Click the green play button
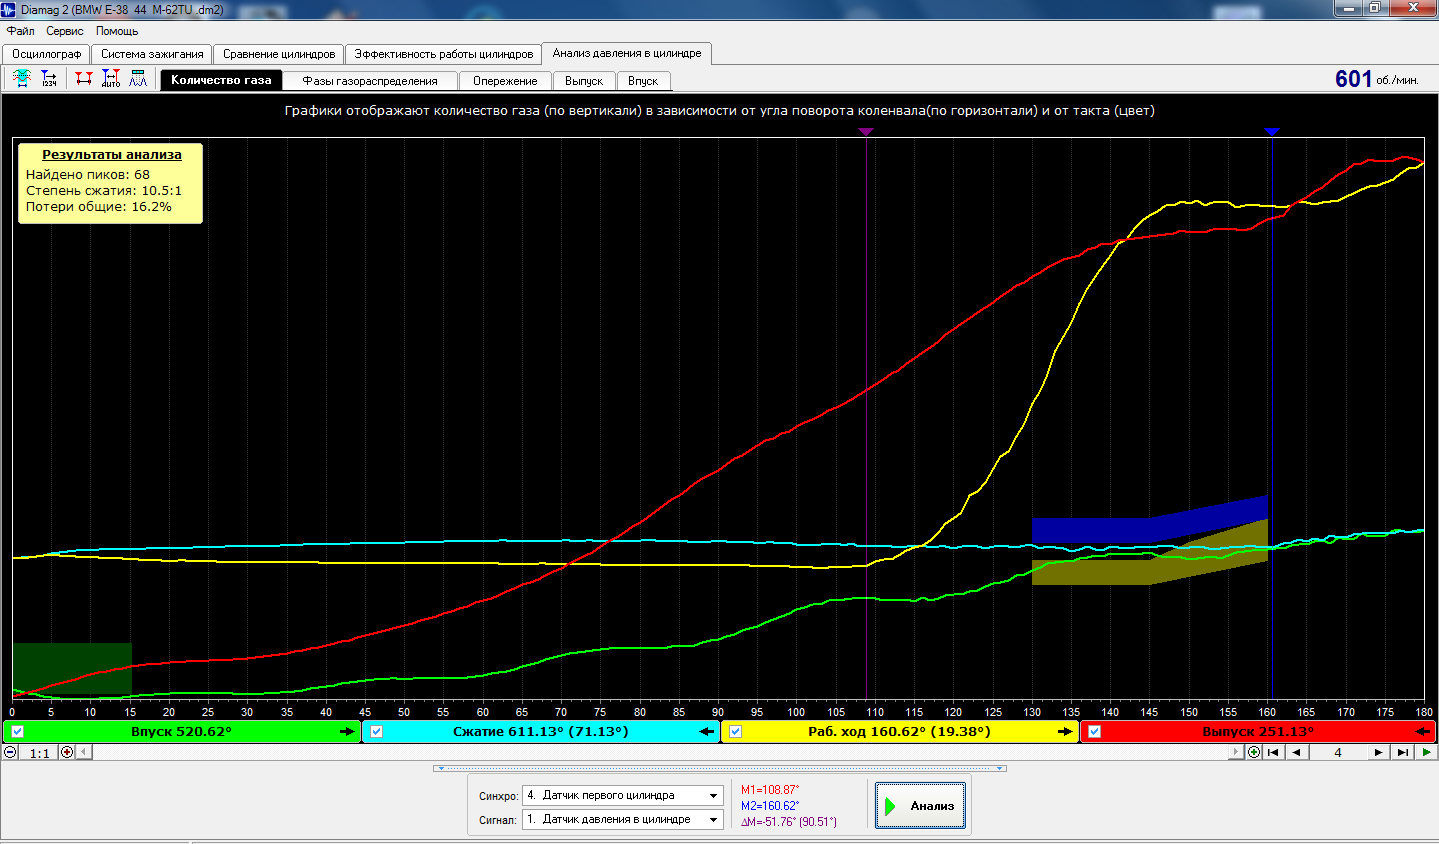Image resolution: width=1439 pixels, height=844 pixels. 1426,752
